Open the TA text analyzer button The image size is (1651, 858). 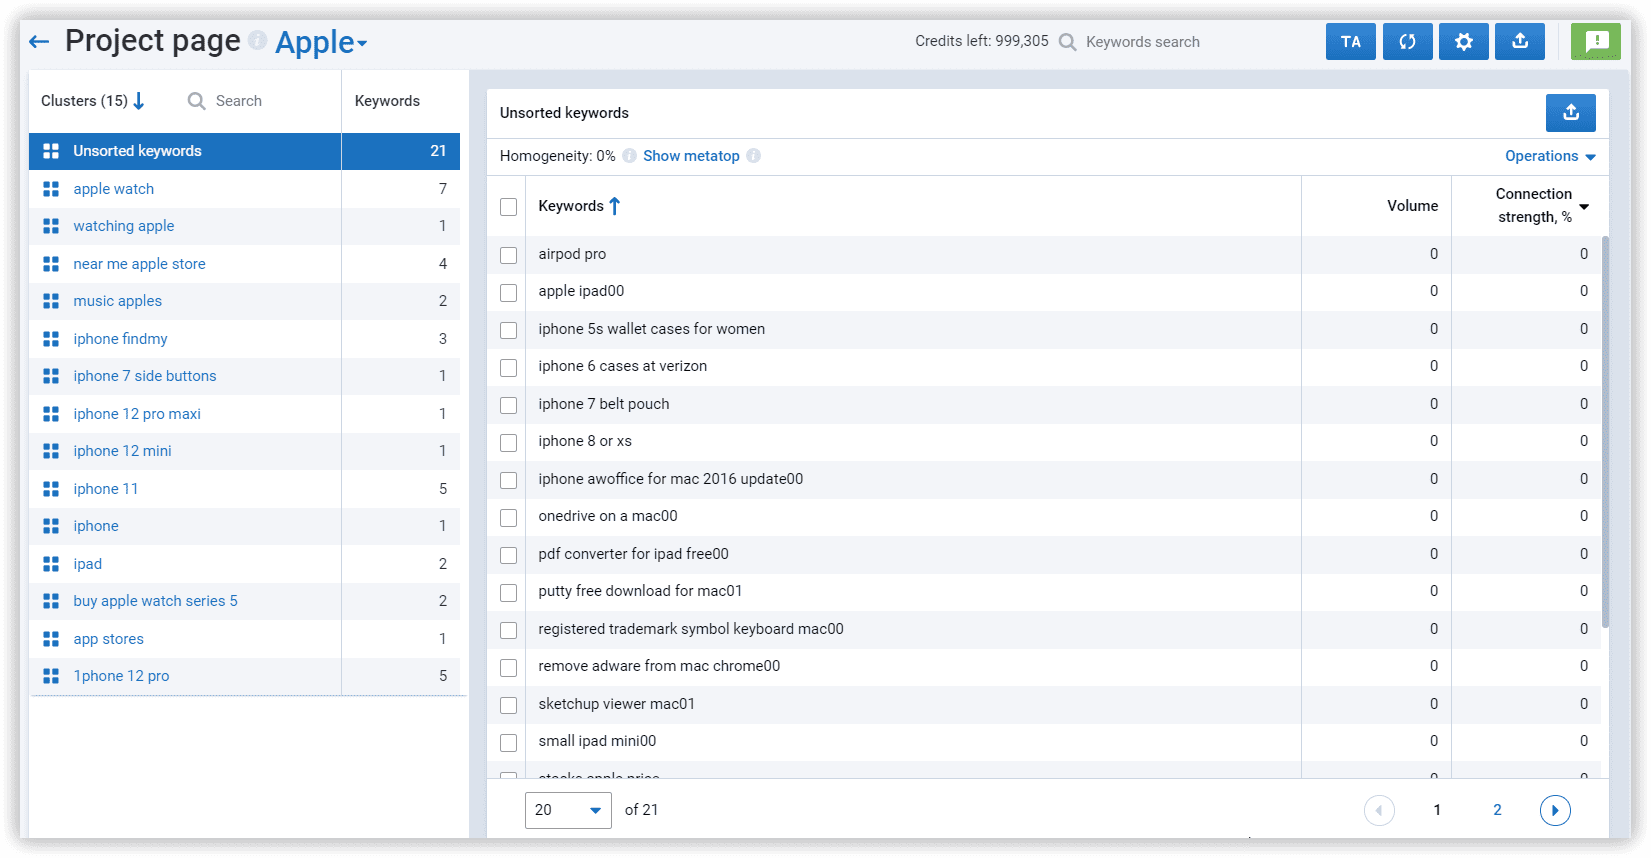(x=1350, y=42)
